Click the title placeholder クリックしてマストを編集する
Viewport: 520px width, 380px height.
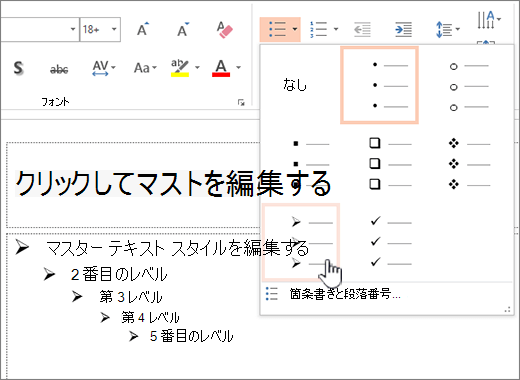[173, 184]
